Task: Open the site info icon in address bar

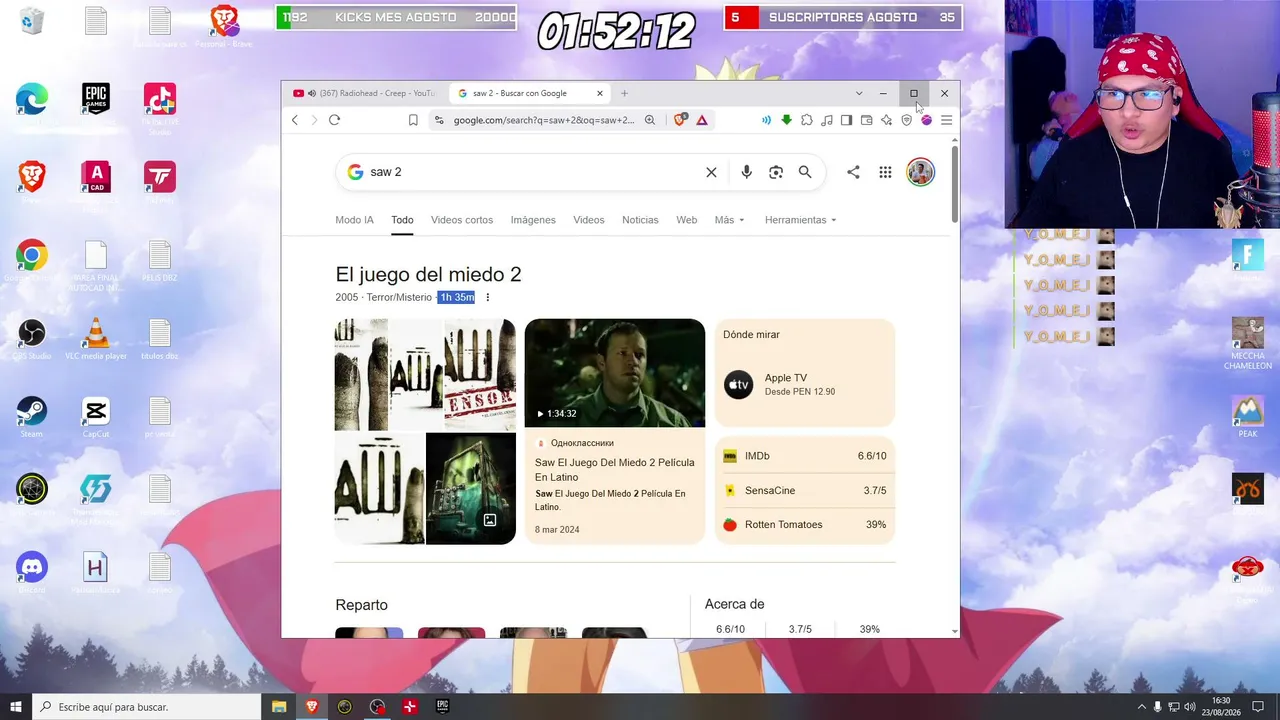Action: coord(438,120)
